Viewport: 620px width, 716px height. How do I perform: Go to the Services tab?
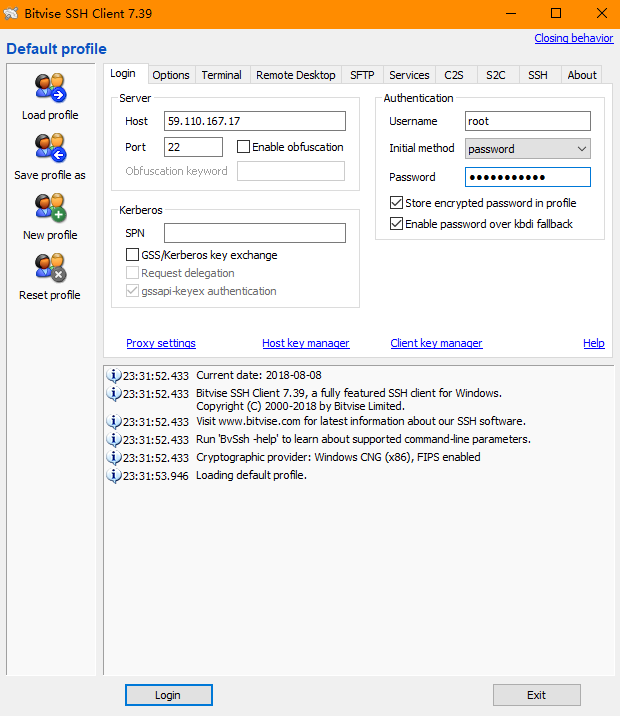coord(409,75)
